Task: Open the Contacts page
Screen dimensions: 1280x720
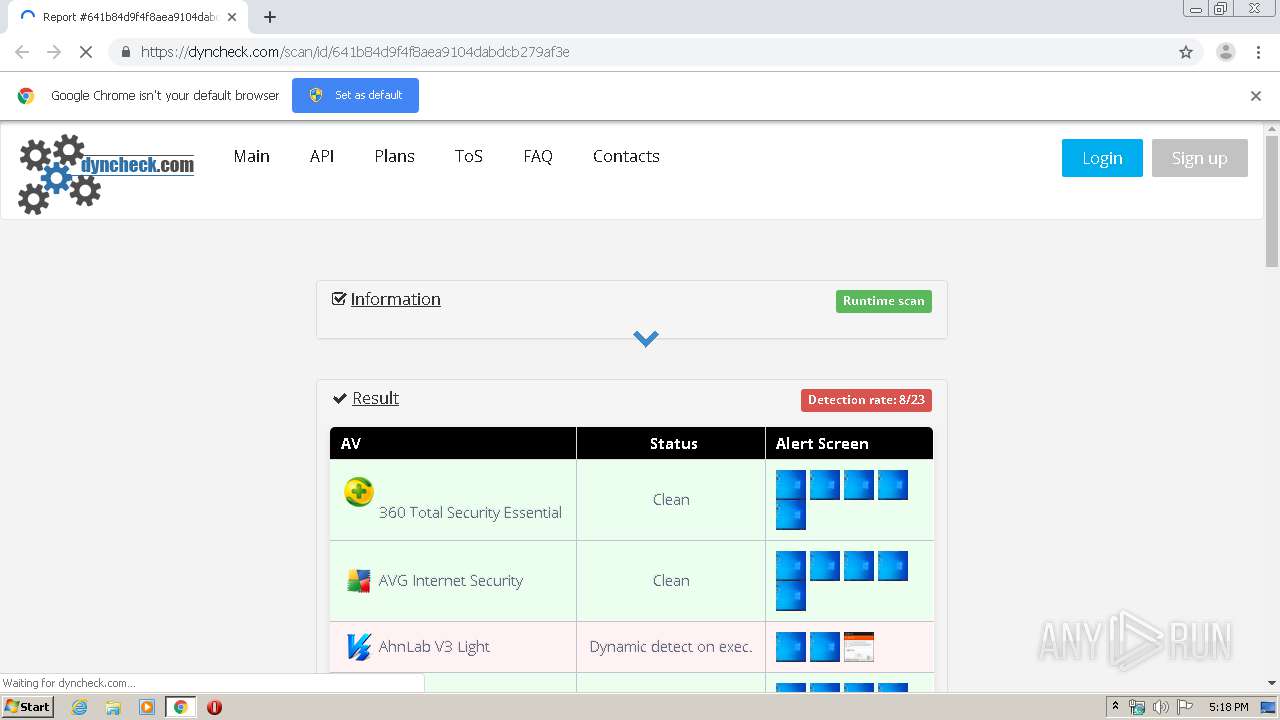Action: click(x=626, y=156)
